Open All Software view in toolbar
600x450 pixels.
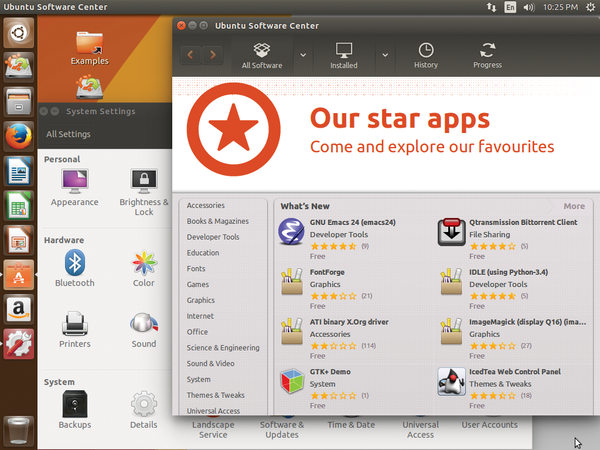(262, 55)
